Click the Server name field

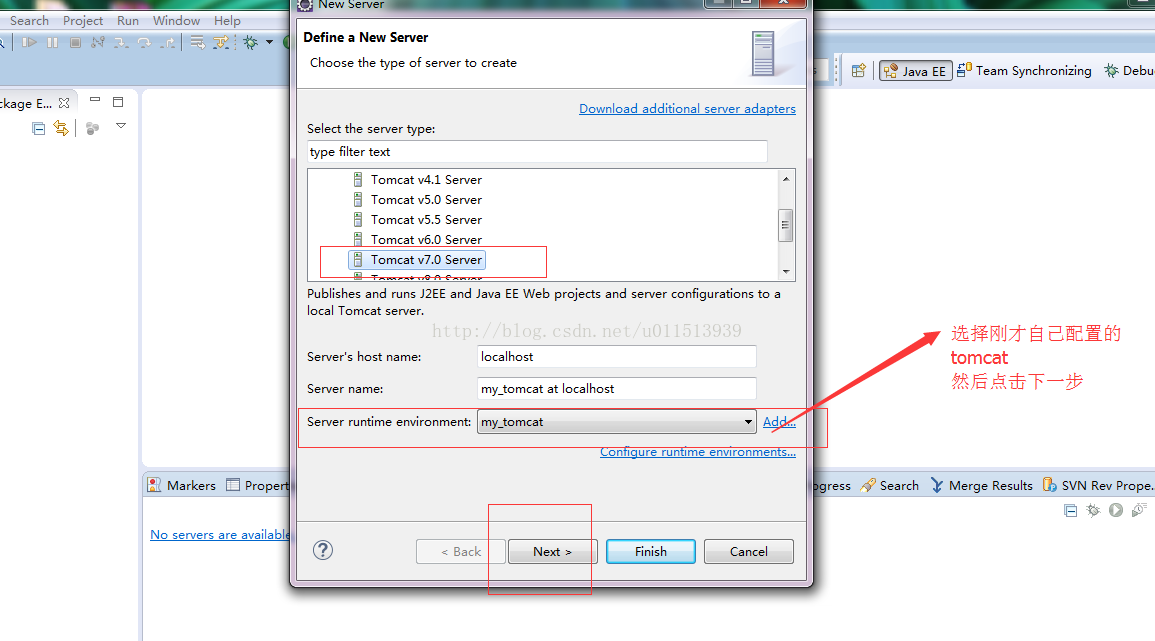[617, 389]
